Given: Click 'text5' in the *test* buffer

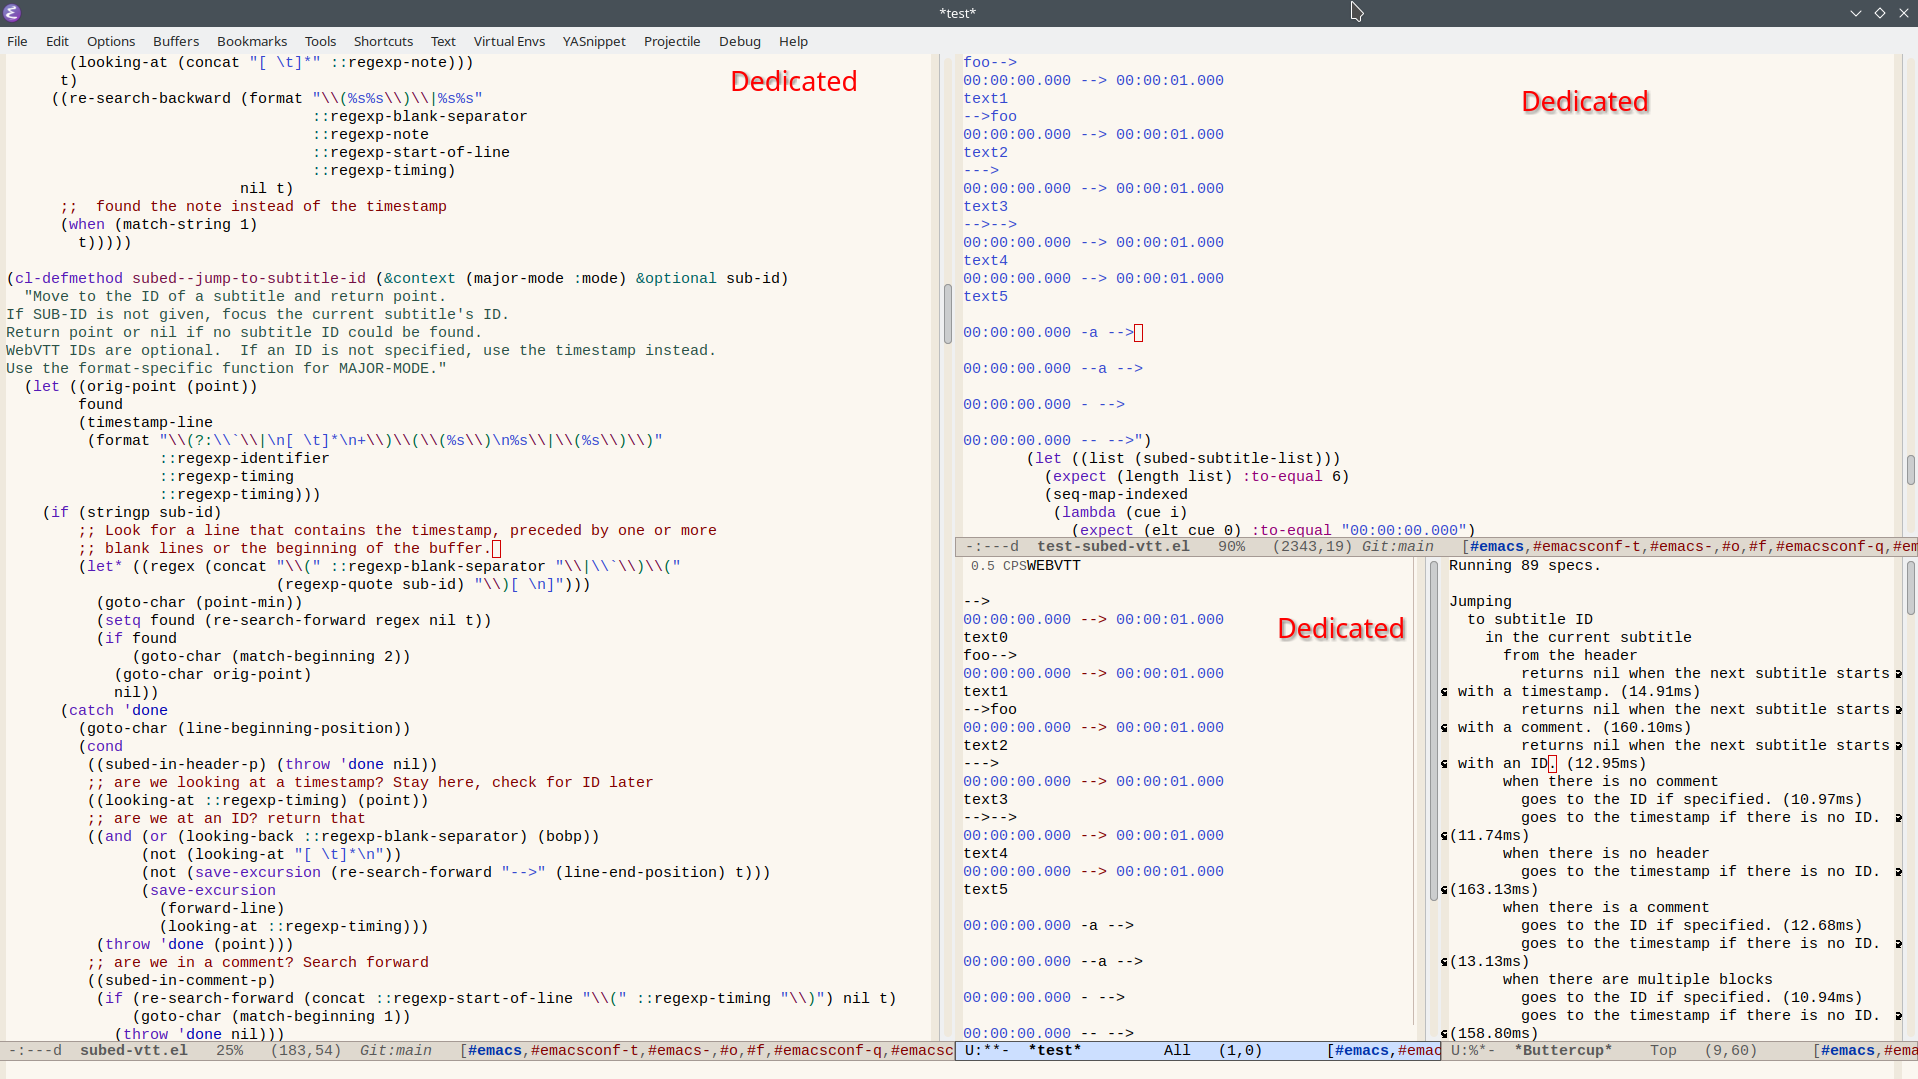Looking at the screenshot, I should pyautogui.click(x=985, y=889).
